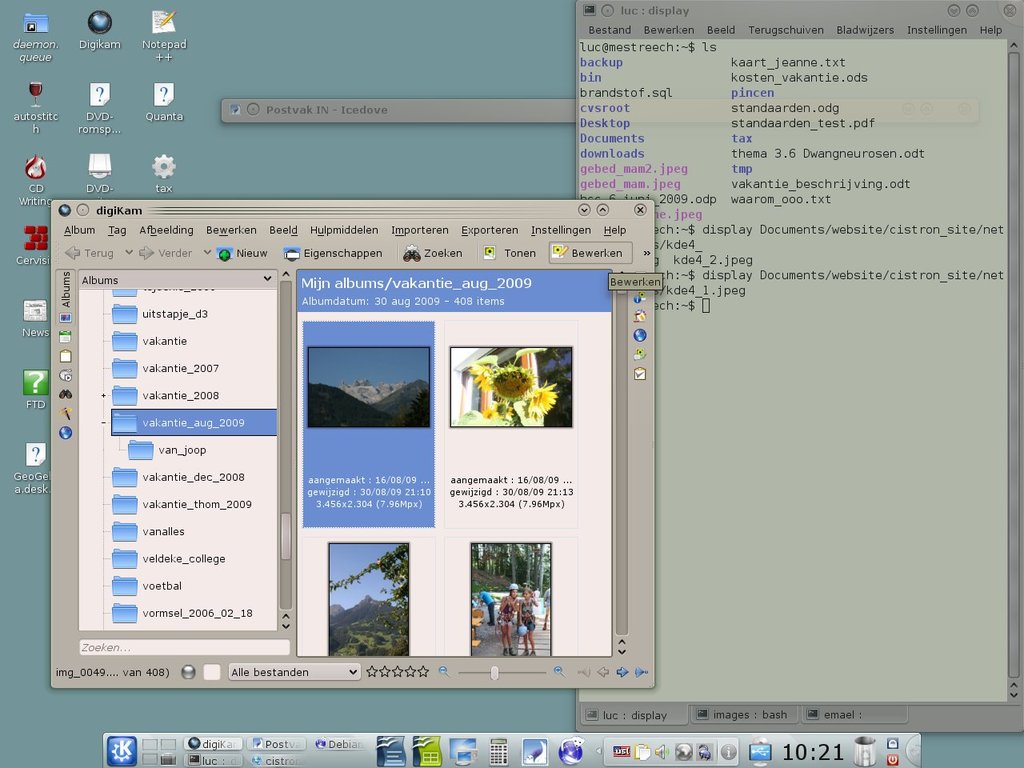Open the Afbeelding menu
The height and width of the screenshot is (768, 1024).
point(166,230)
